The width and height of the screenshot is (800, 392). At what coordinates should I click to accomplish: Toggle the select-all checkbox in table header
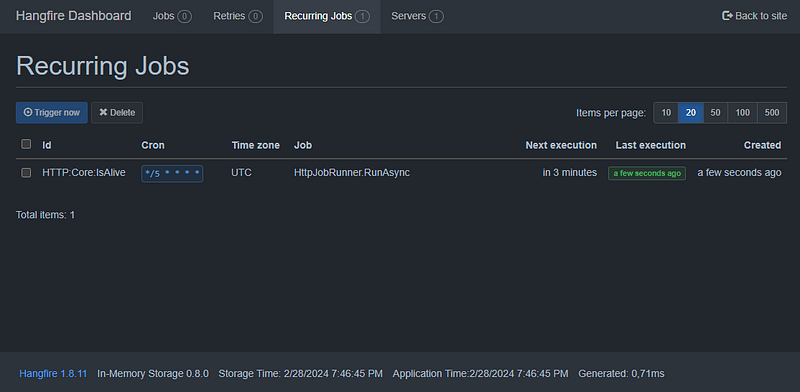26,144
